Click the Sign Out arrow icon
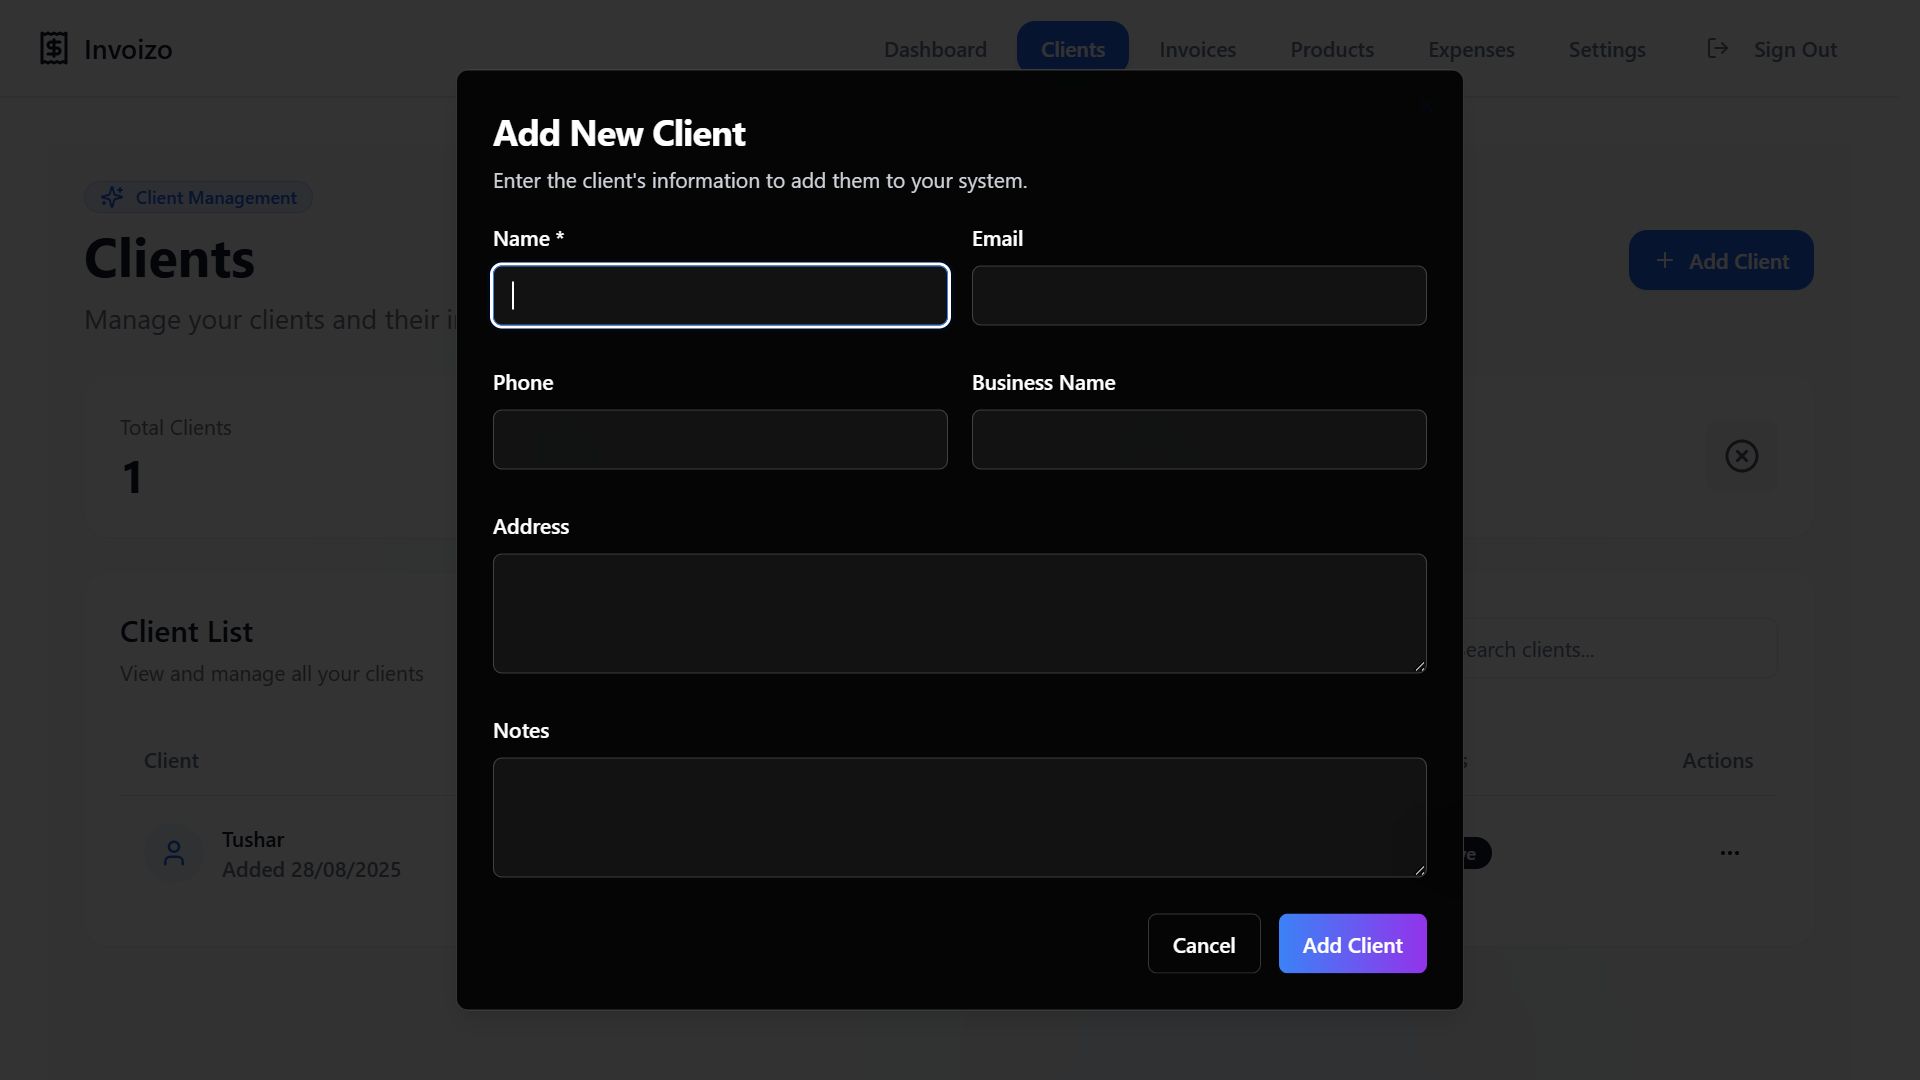 click(x=1717, y=48)
